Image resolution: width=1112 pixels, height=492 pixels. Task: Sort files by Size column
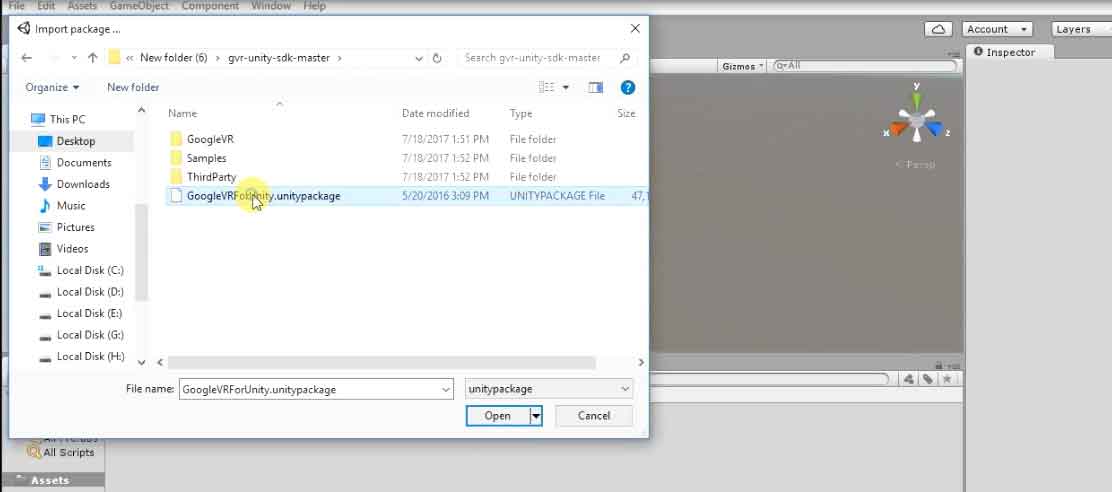click(x=626, y=113)
